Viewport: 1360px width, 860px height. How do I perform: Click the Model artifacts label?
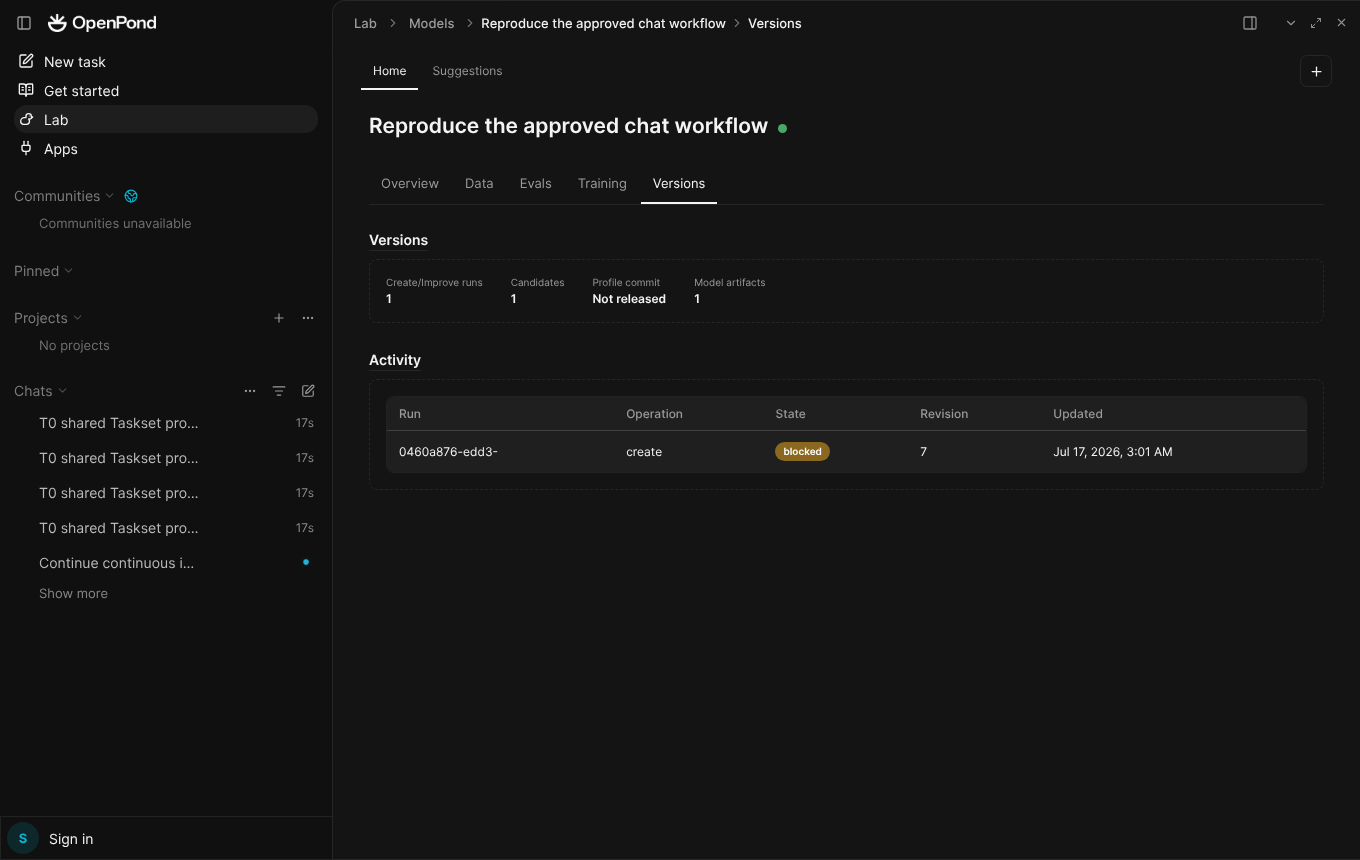pyautogui.click(x=730, y=283)
